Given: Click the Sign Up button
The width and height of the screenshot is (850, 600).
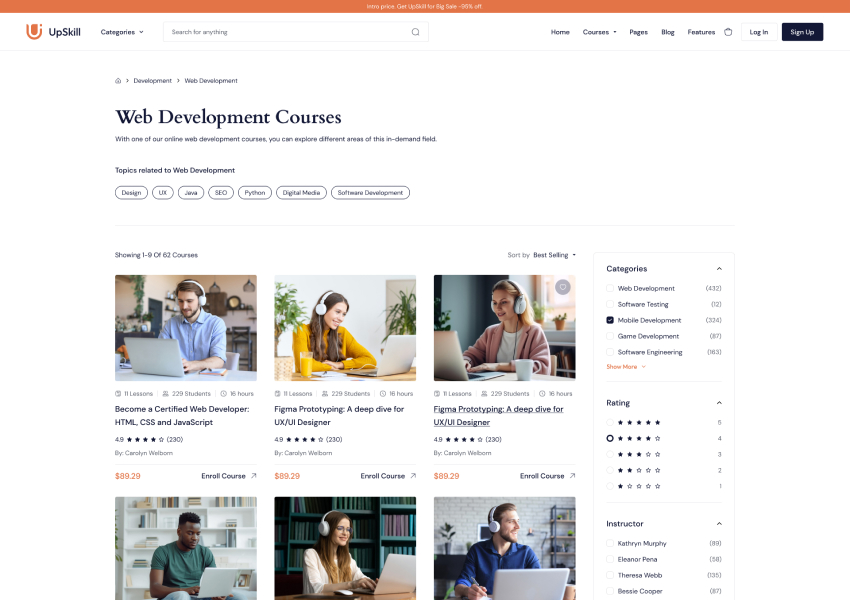Looking at the screenshot, I should pos(802,32).
